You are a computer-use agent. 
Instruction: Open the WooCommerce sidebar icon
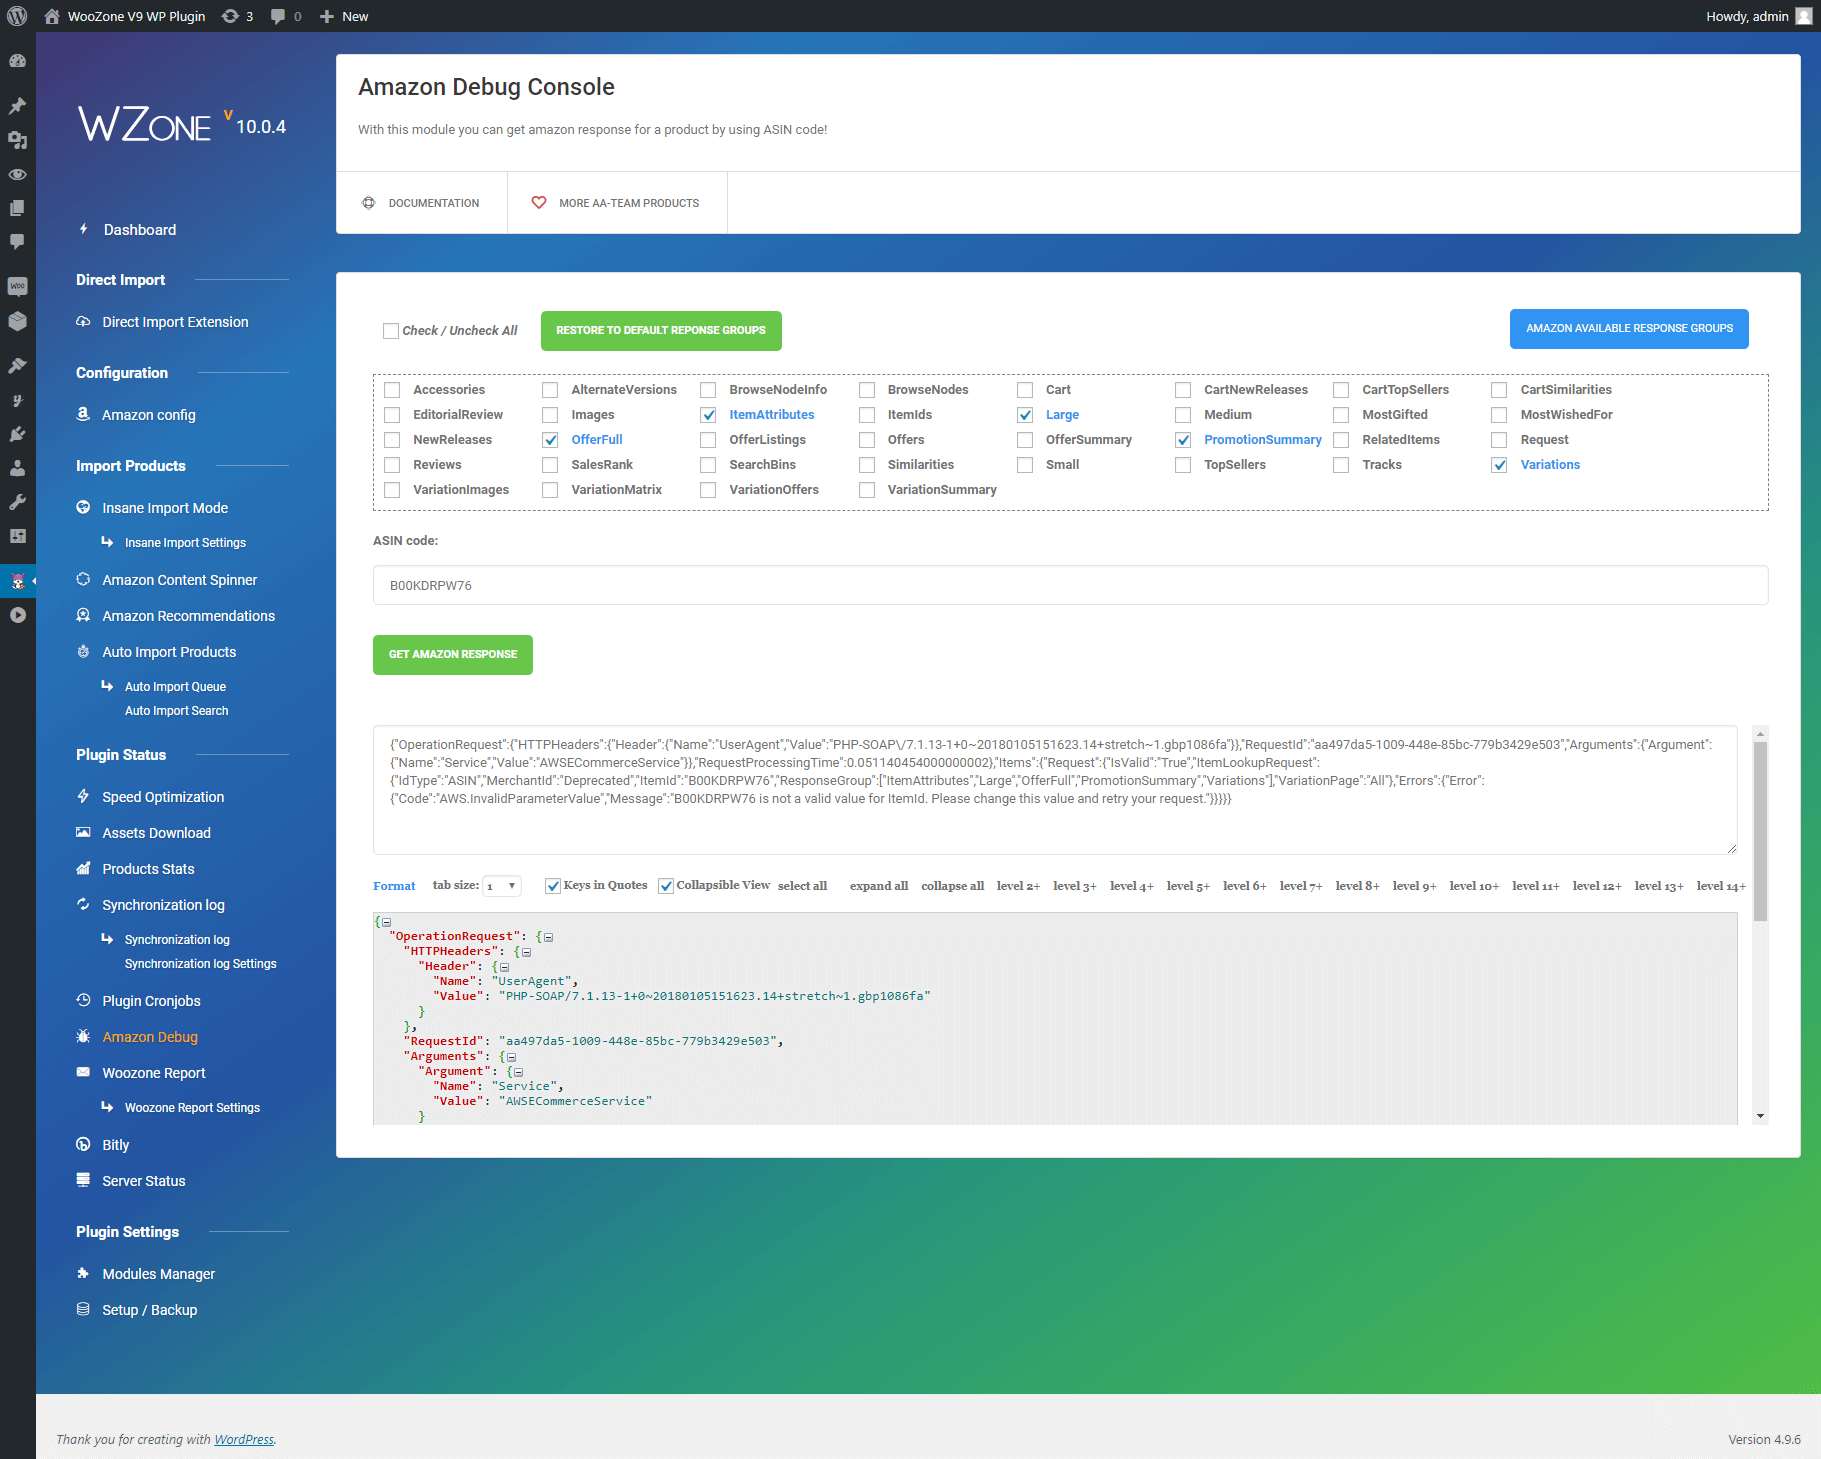point(17,286)
